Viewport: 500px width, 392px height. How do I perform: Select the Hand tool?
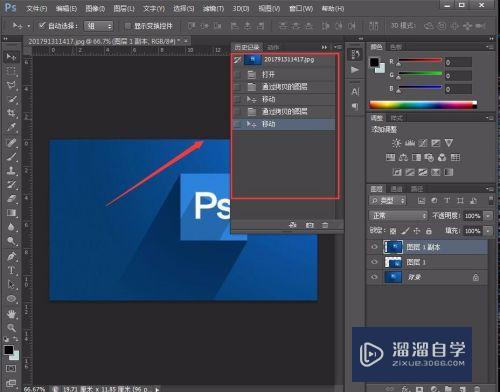[x=11, y=314]
